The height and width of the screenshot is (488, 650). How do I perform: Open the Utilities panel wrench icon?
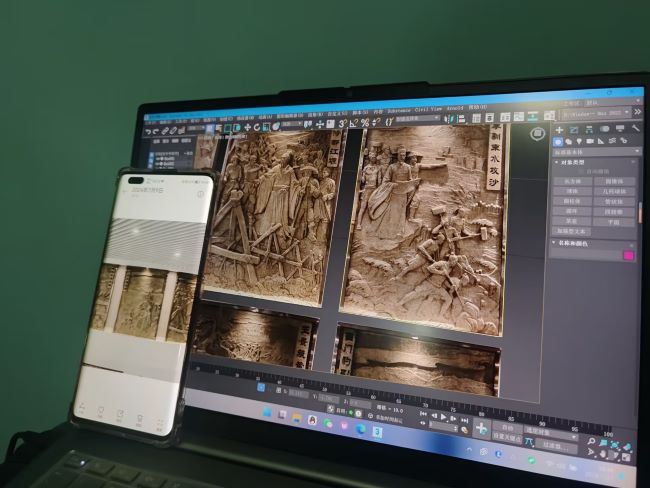click(x=635, y=129)
